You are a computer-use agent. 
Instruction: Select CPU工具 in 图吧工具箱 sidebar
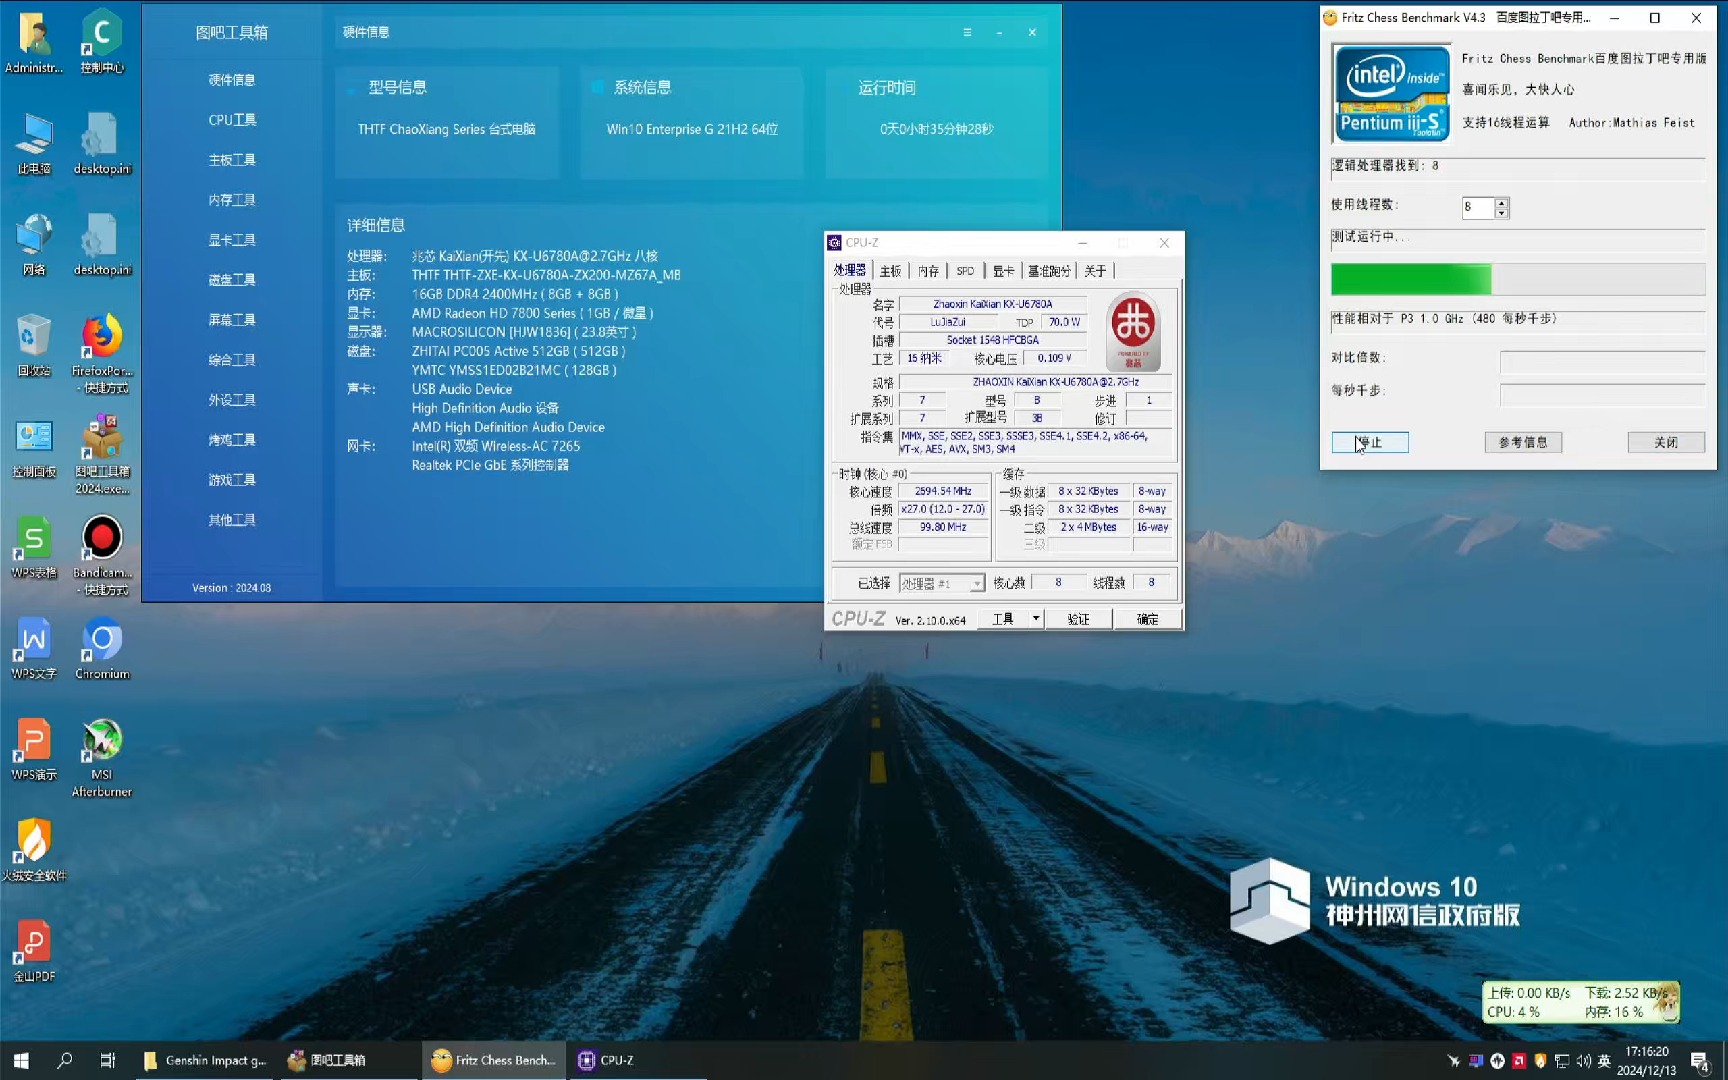point(232,120)
